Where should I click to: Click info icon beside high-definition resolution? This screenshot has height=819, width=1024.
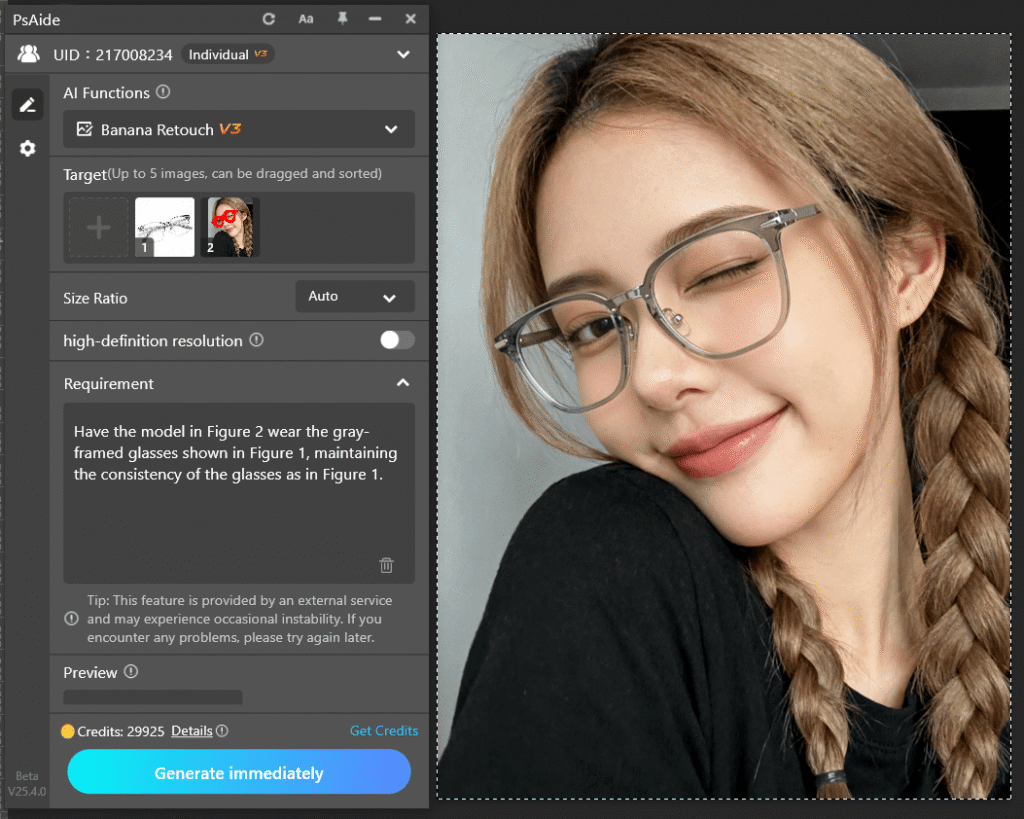[256, 340]
